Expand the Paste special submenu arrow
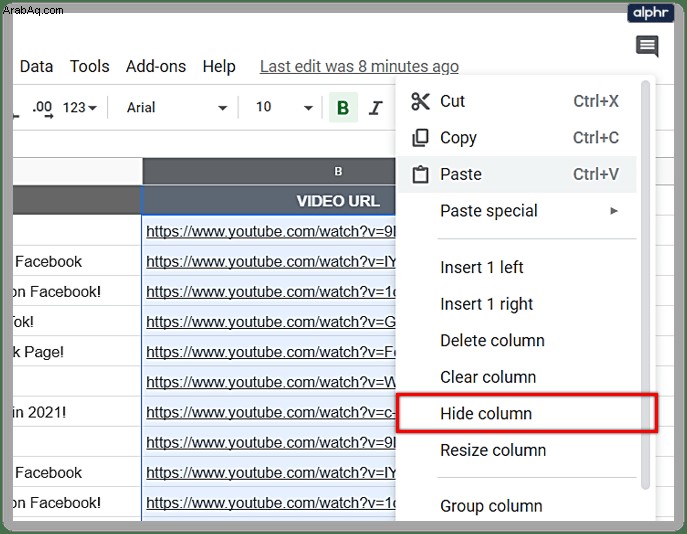Screen dimensions: 687x534 (614, 211)
